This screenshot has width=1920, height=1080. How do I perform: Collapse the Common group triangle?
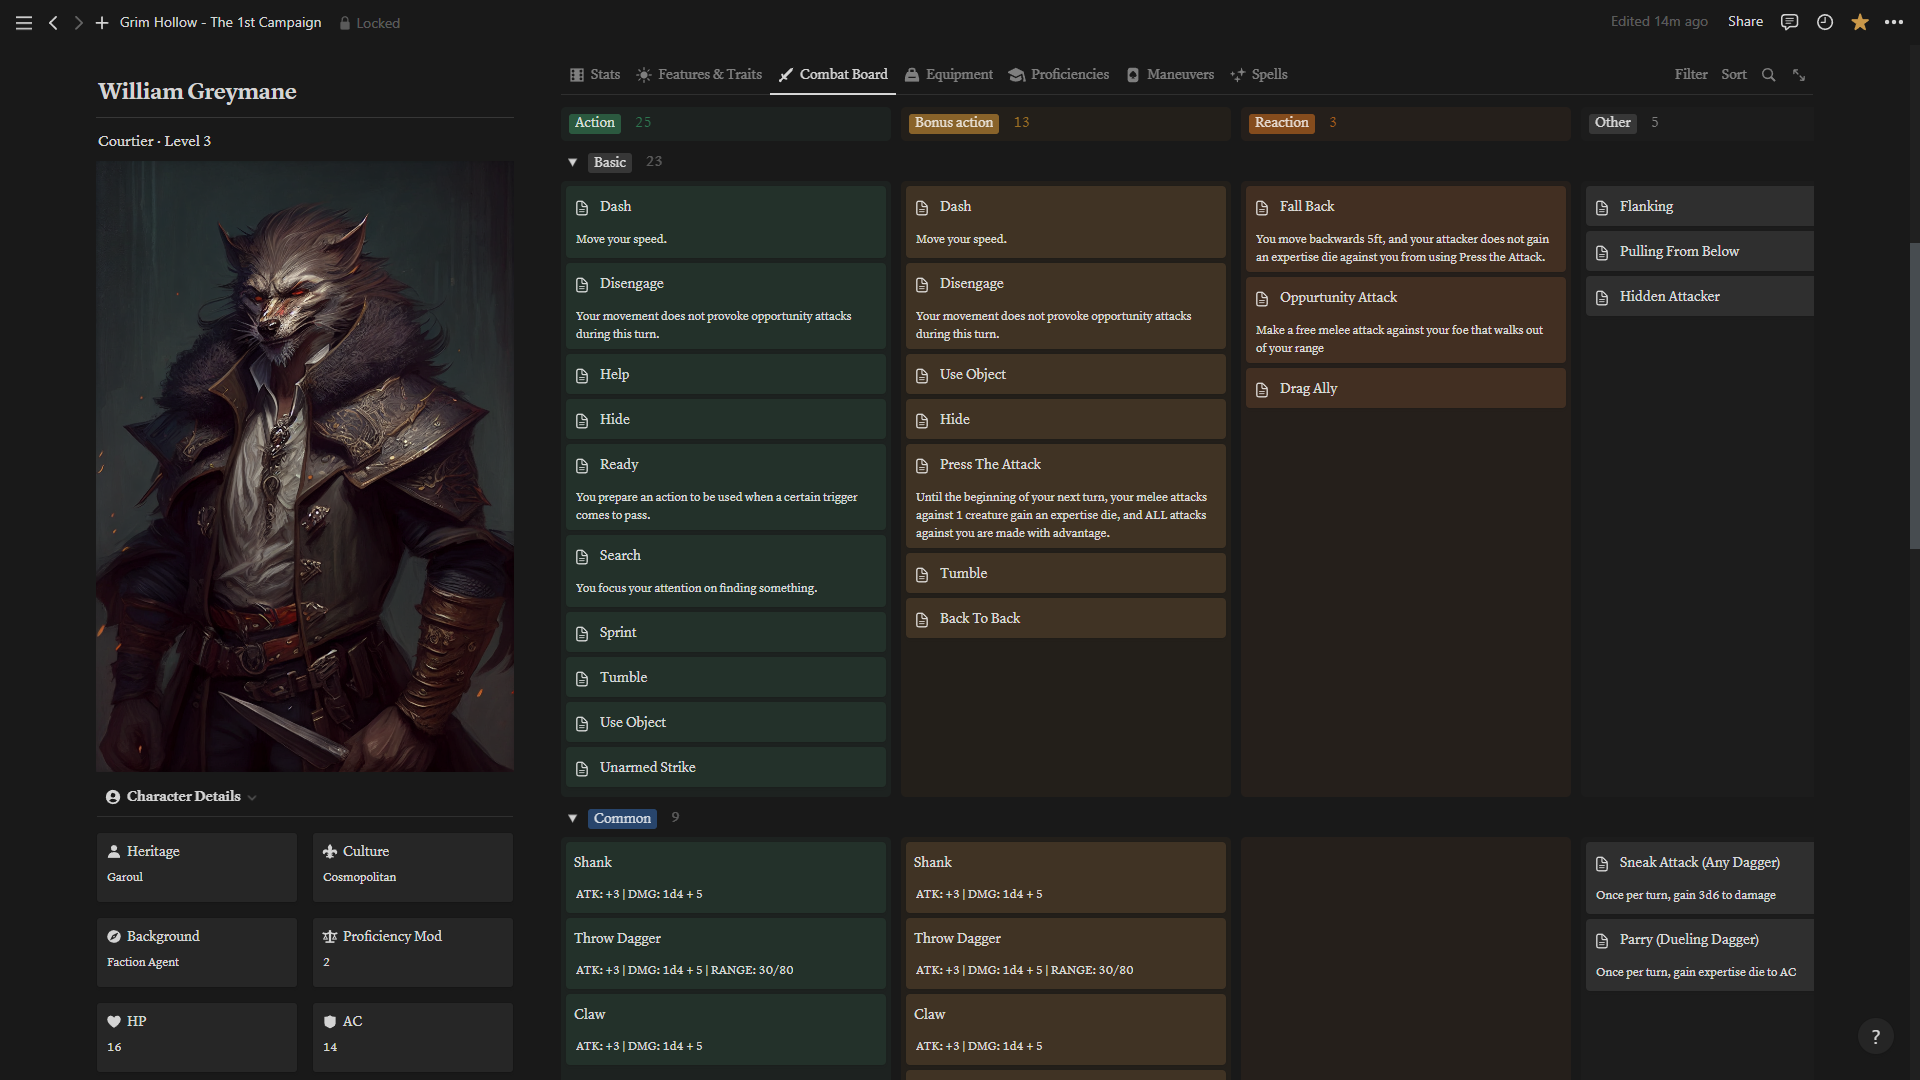[x=572, y=818]
